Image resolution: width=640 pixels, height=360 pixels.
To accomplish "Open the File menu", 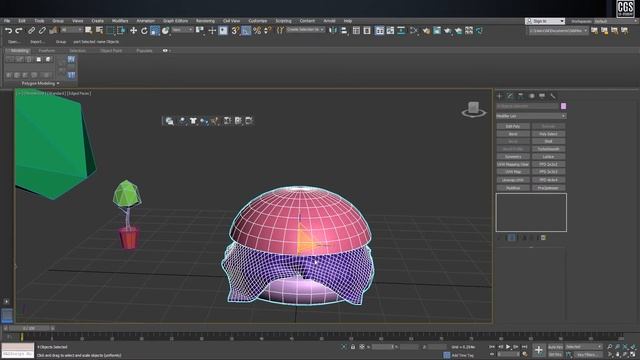I will [7, 21].
